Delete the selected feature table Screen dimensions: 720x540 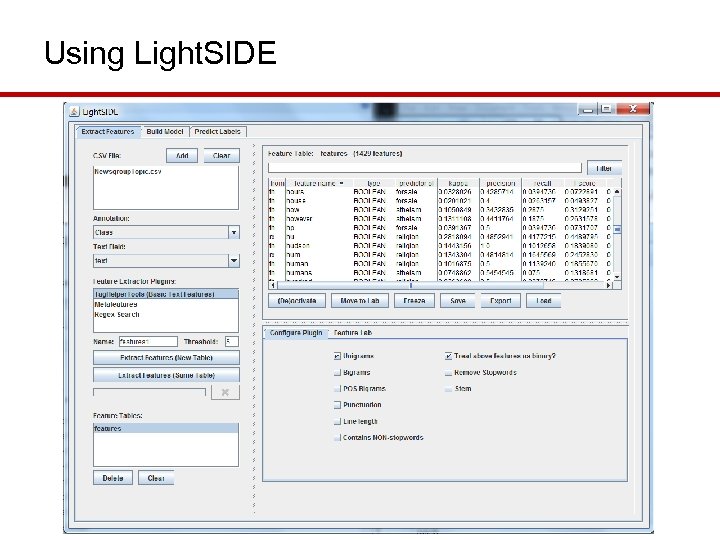pos(113,478)
